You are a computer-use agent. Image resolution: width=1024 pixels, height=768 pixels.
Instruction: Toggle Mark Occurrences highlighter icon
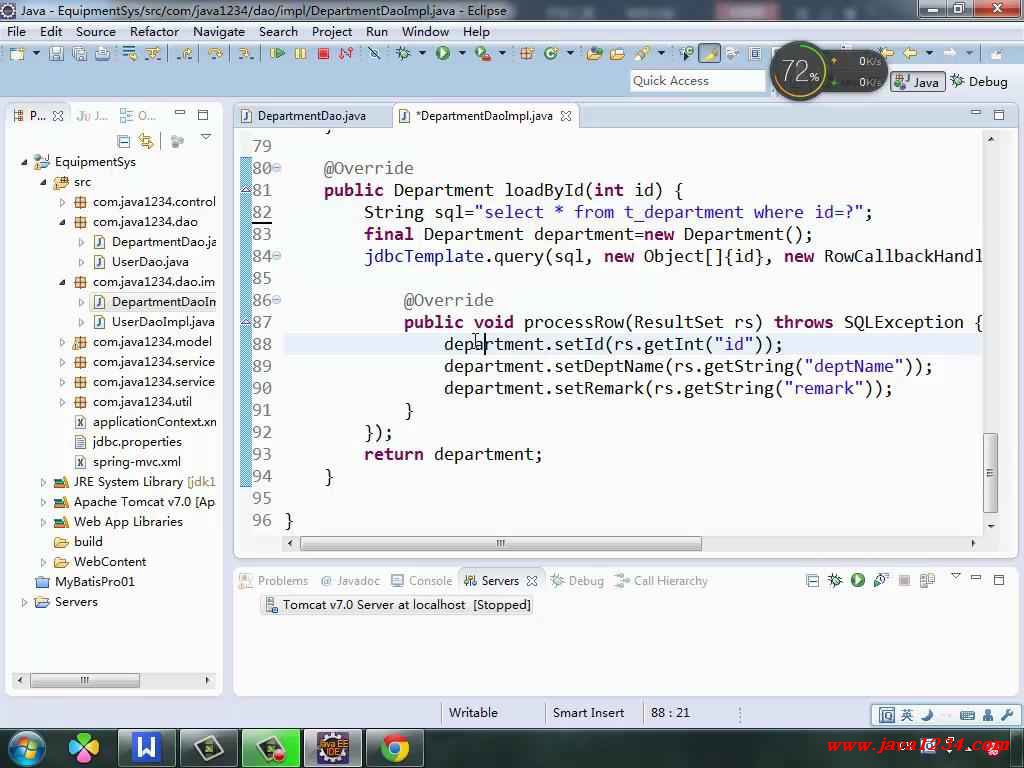pyautogui.click(x=709, y=54)
